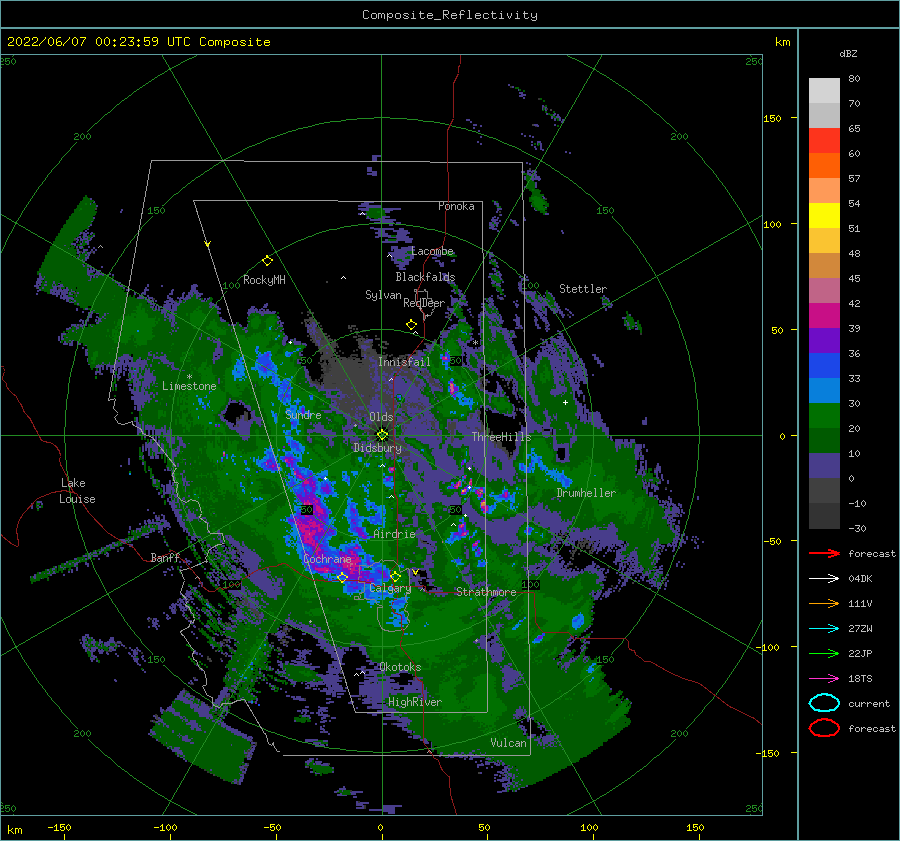Click the Strathmore label
The image size is (900, 841).
point(486,592)
